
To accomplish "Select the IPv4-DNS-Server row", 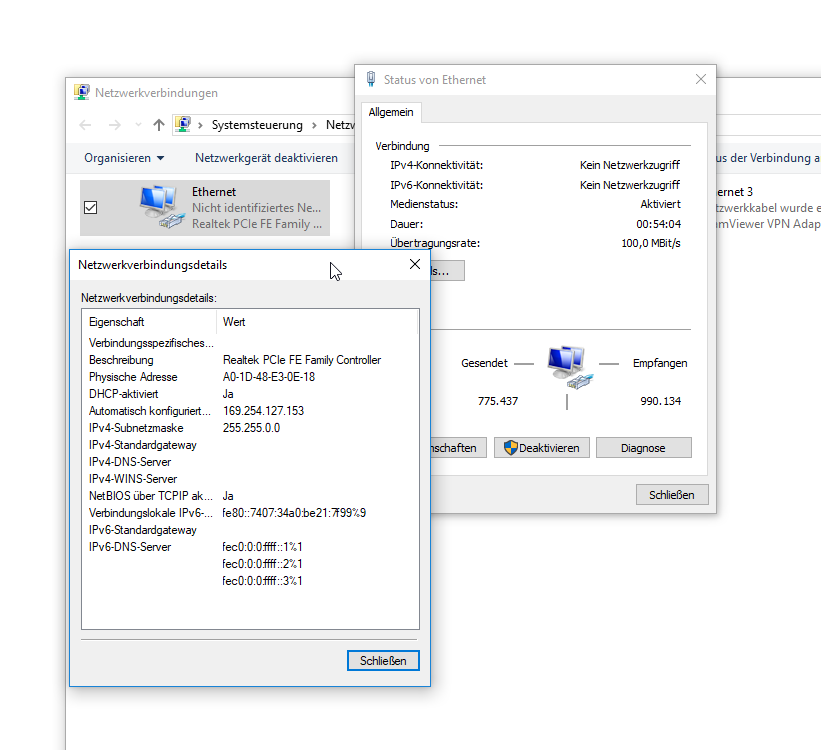I will (x=250, y=462).
